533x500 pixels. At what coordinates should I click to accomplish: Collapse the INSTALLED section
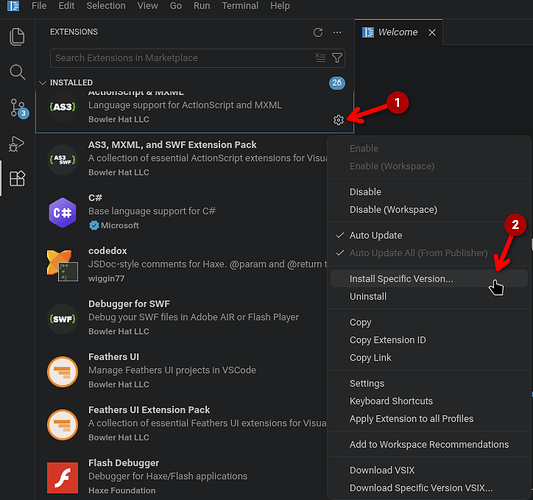tap(42, 83)
